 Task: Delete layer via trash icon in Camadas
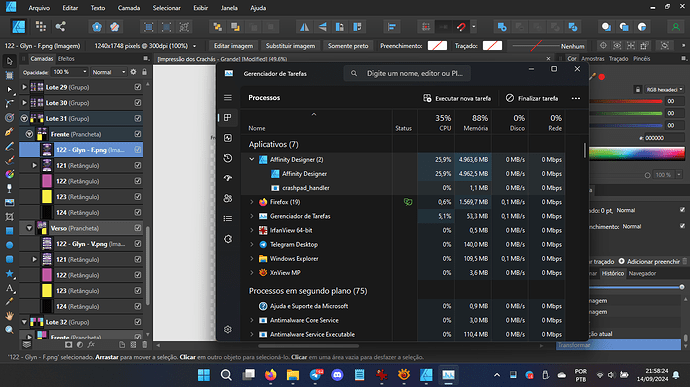[x=144, y=345]
